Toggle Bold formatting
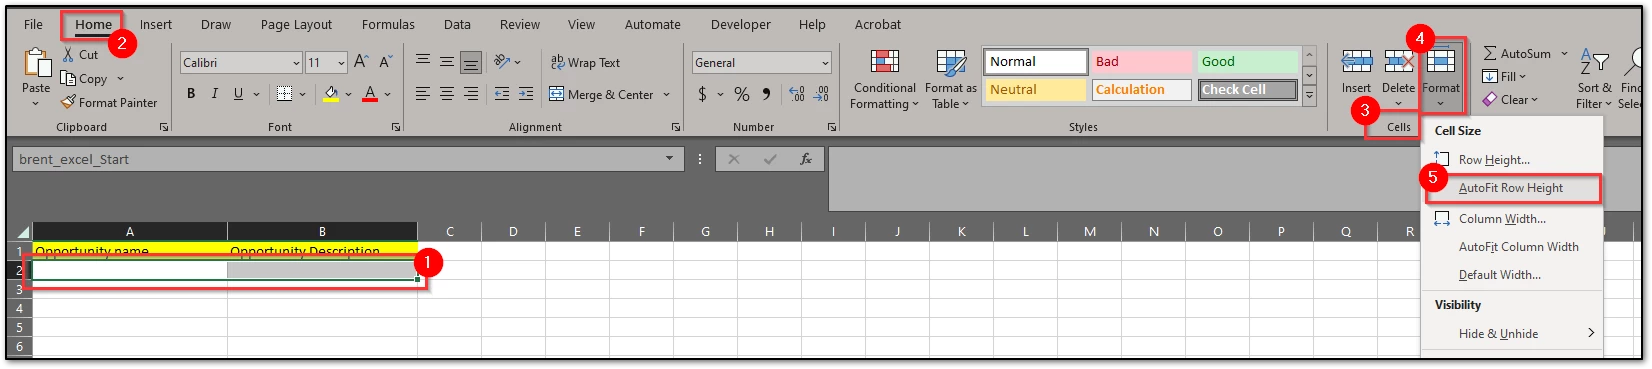The width and height of the screenshot is (1652, 369). [191, 94]
